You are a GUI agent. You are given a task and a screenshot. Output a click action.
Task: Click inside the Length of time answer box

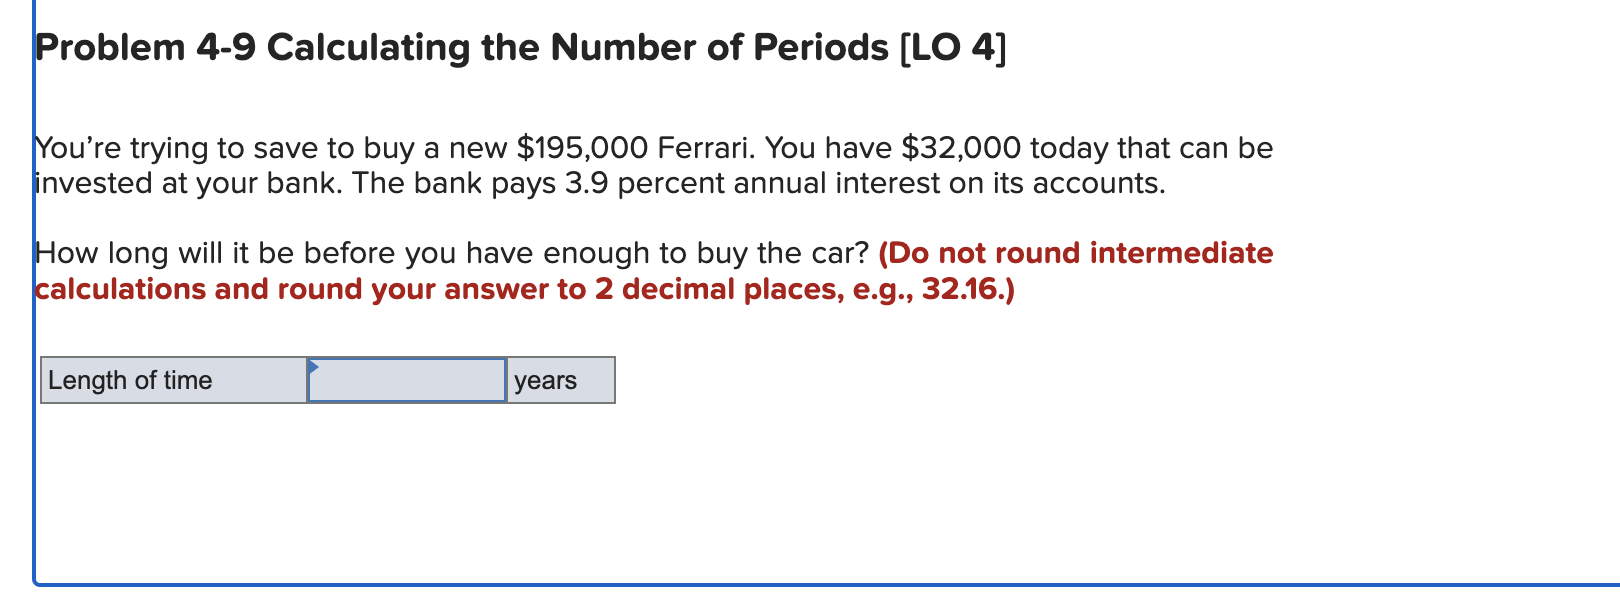[405, 380]
